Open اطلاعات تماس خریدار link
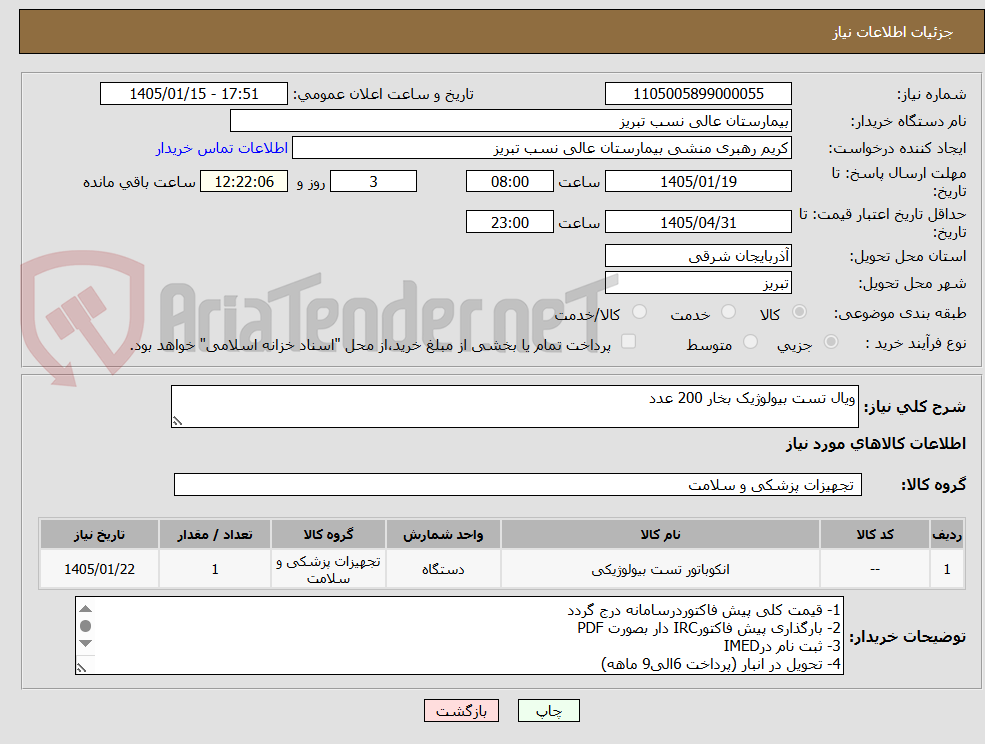985x744 pixels. 222,148
